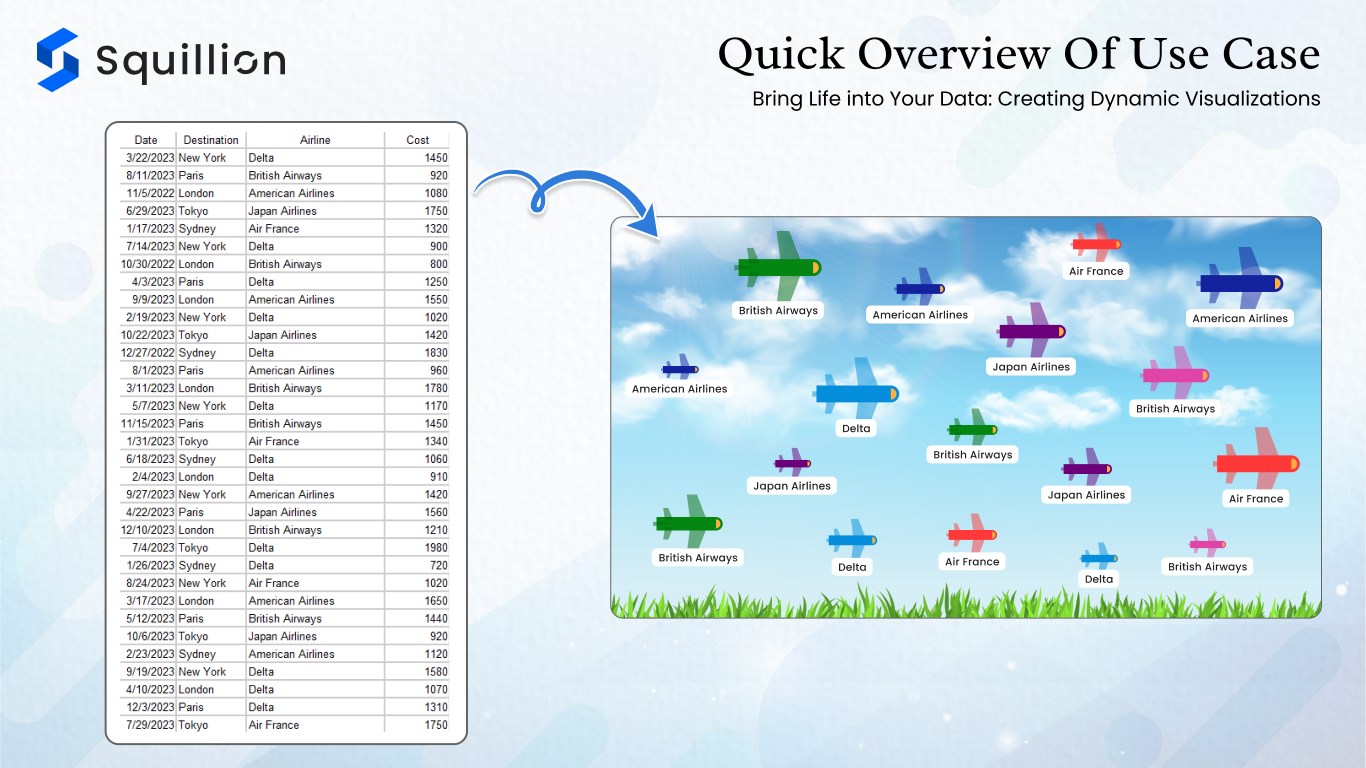Pick the smaller pink British Airways plane
Viewport: 1366px width, 768px height.
click(x=1207, y=543)
